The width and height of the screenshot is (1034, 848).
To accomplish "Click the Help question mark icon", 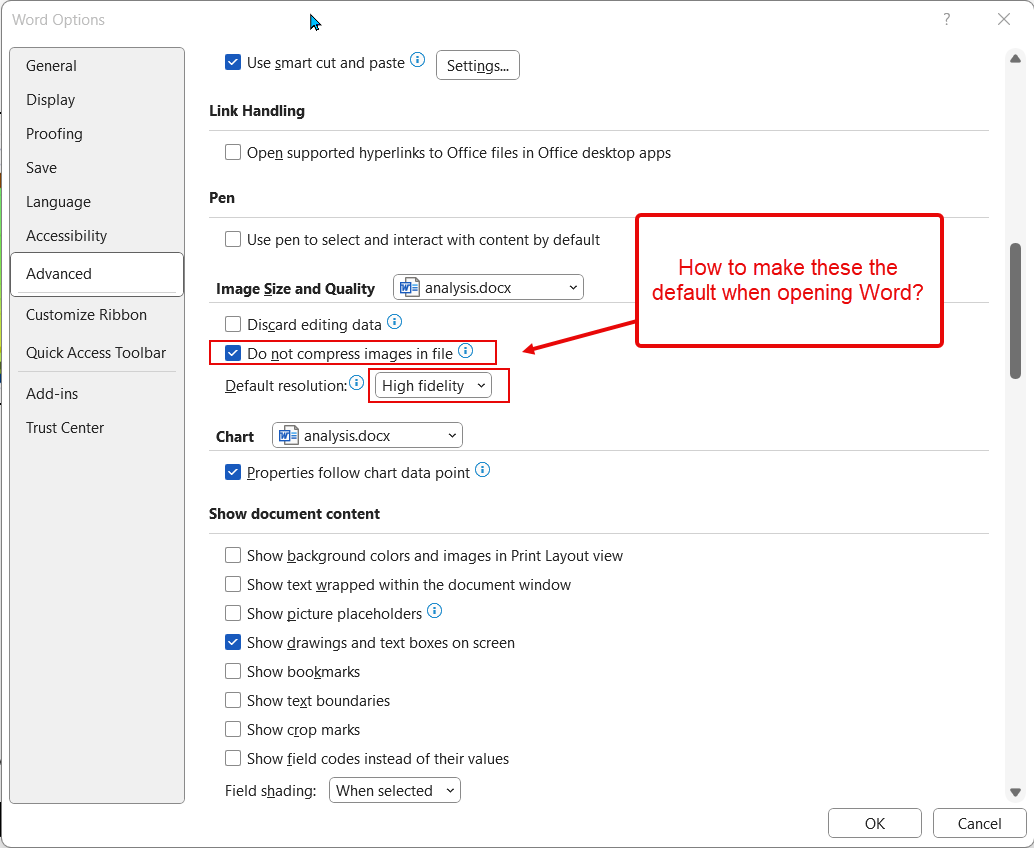I will click(x=946, y=19).
